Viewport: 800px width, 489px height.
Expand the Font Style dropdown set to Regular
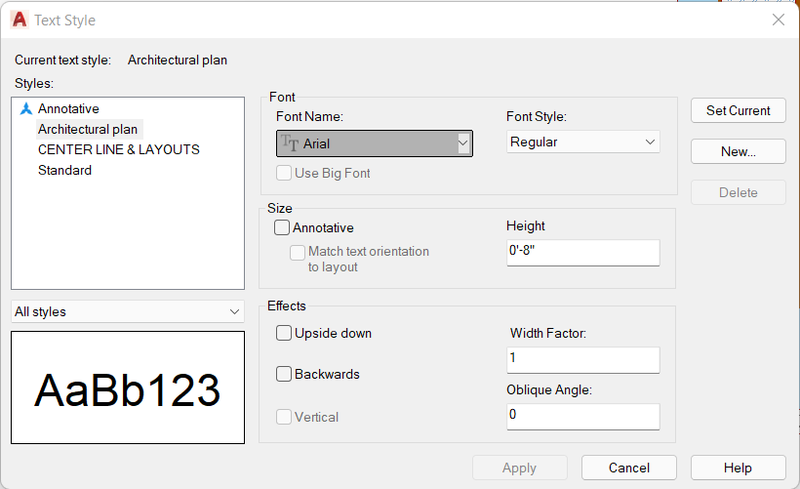[x=583, y=142]
